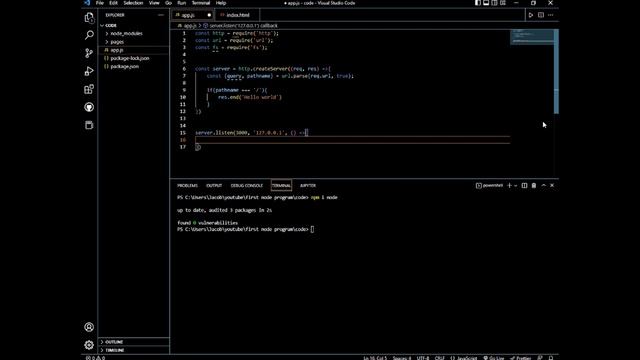Switch to the JUPYTER panel tab
The width and height of the screenshot is (640, 360).
[308, 185]
